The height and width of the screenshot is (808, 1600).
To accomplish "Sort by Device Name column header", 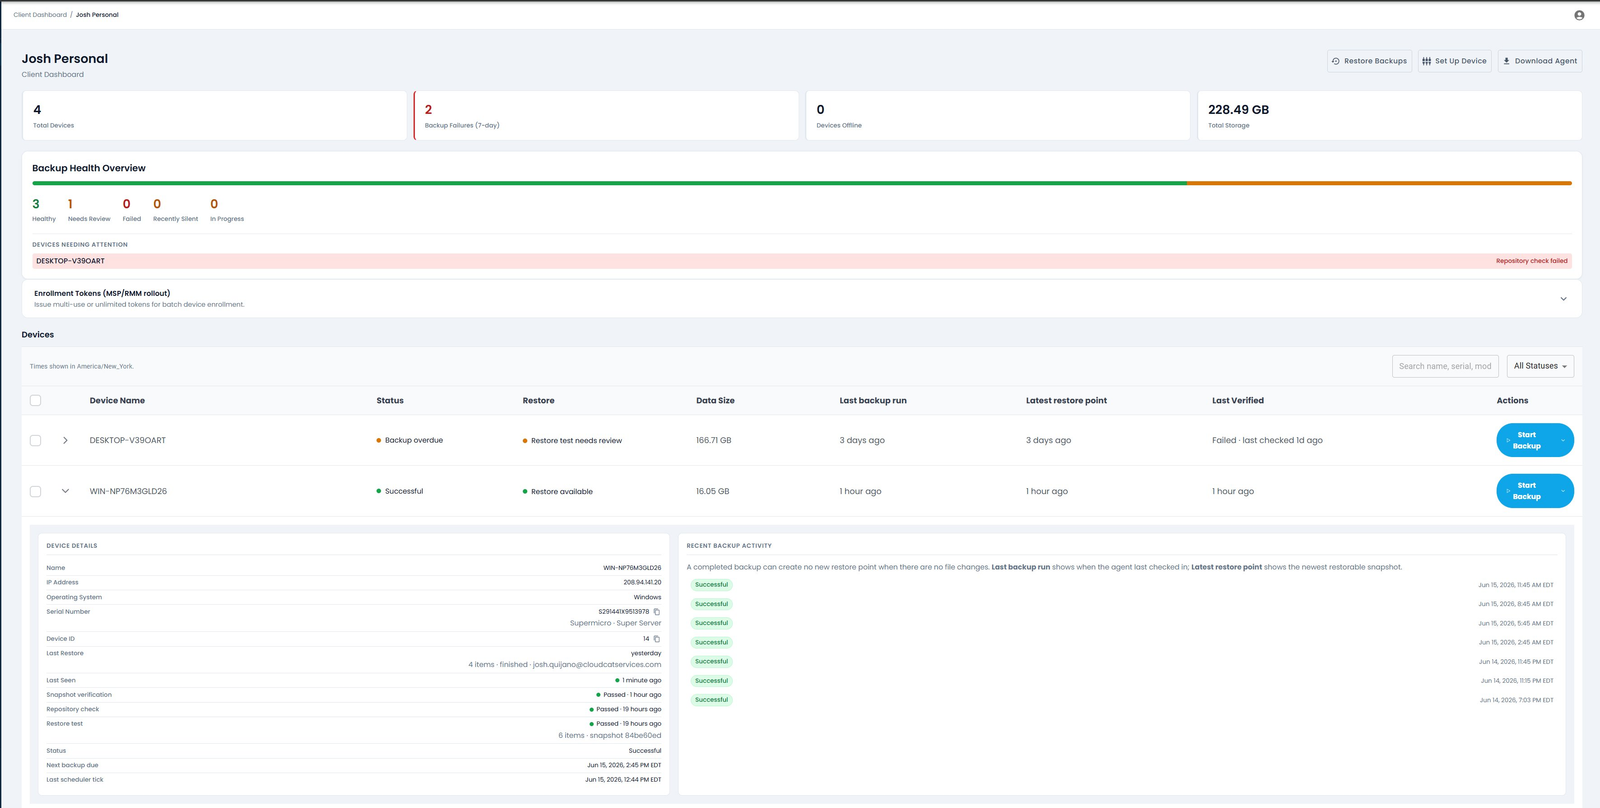I will 117,401.
